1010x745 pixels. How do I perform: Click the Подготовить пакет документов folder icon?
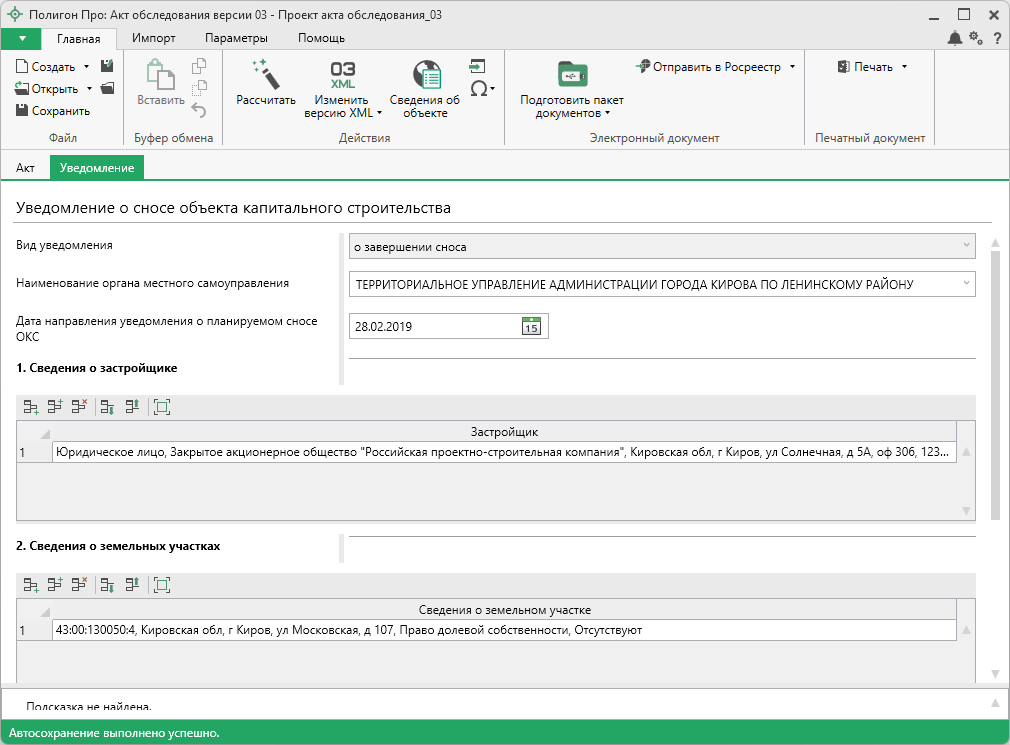[572, 76]
